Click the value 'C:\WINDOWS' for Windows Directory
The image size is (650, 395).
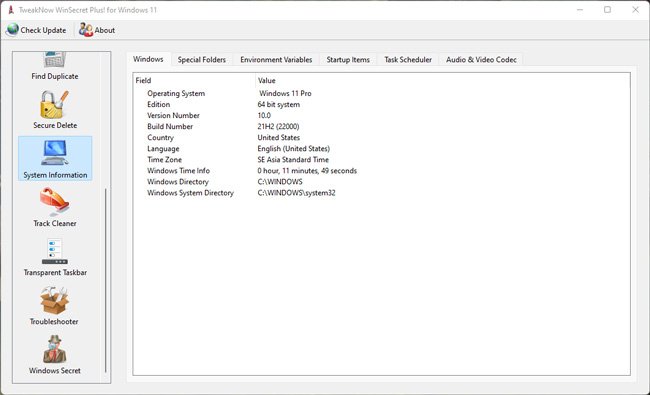280,182
